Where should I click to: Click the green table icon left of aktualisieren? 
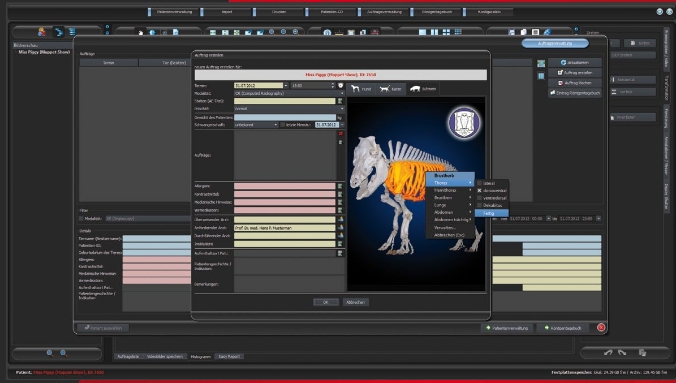[x=541, y=63]
